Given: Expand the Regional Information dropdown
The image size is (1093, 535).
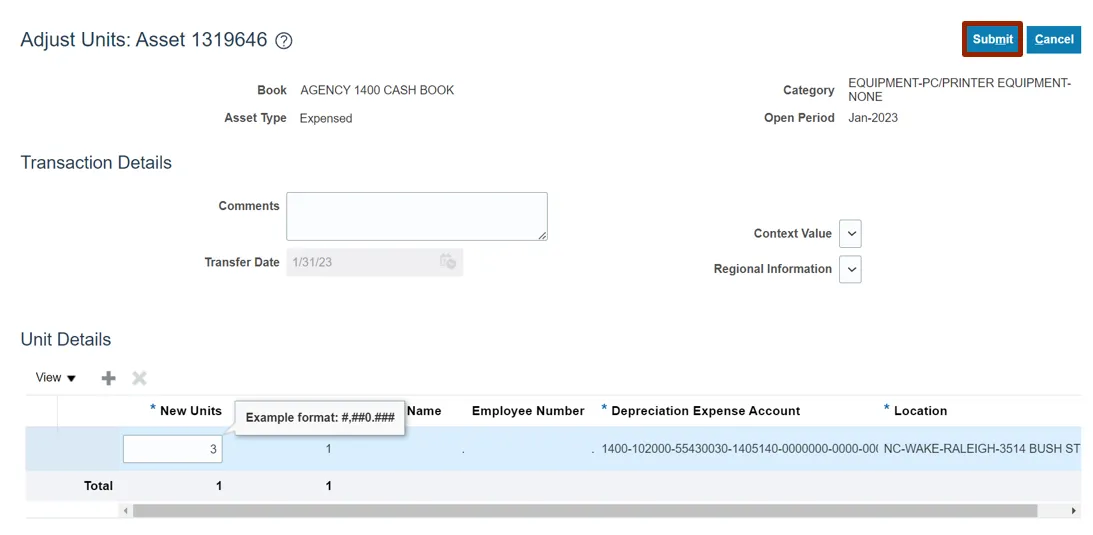Looking at the screenshot, I should coord(850,269).
